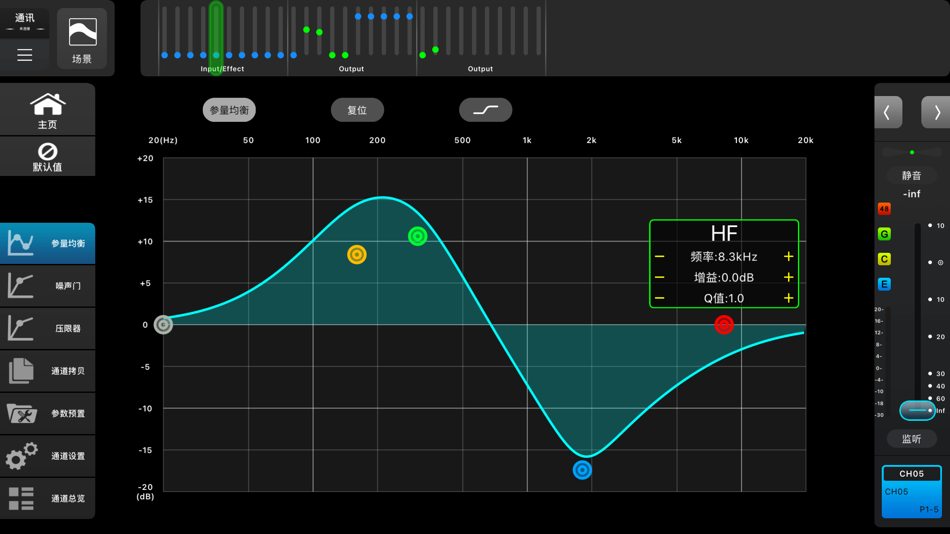Go to 主页 home page
This screenshot has height=534, width=950.
point(47,110)
